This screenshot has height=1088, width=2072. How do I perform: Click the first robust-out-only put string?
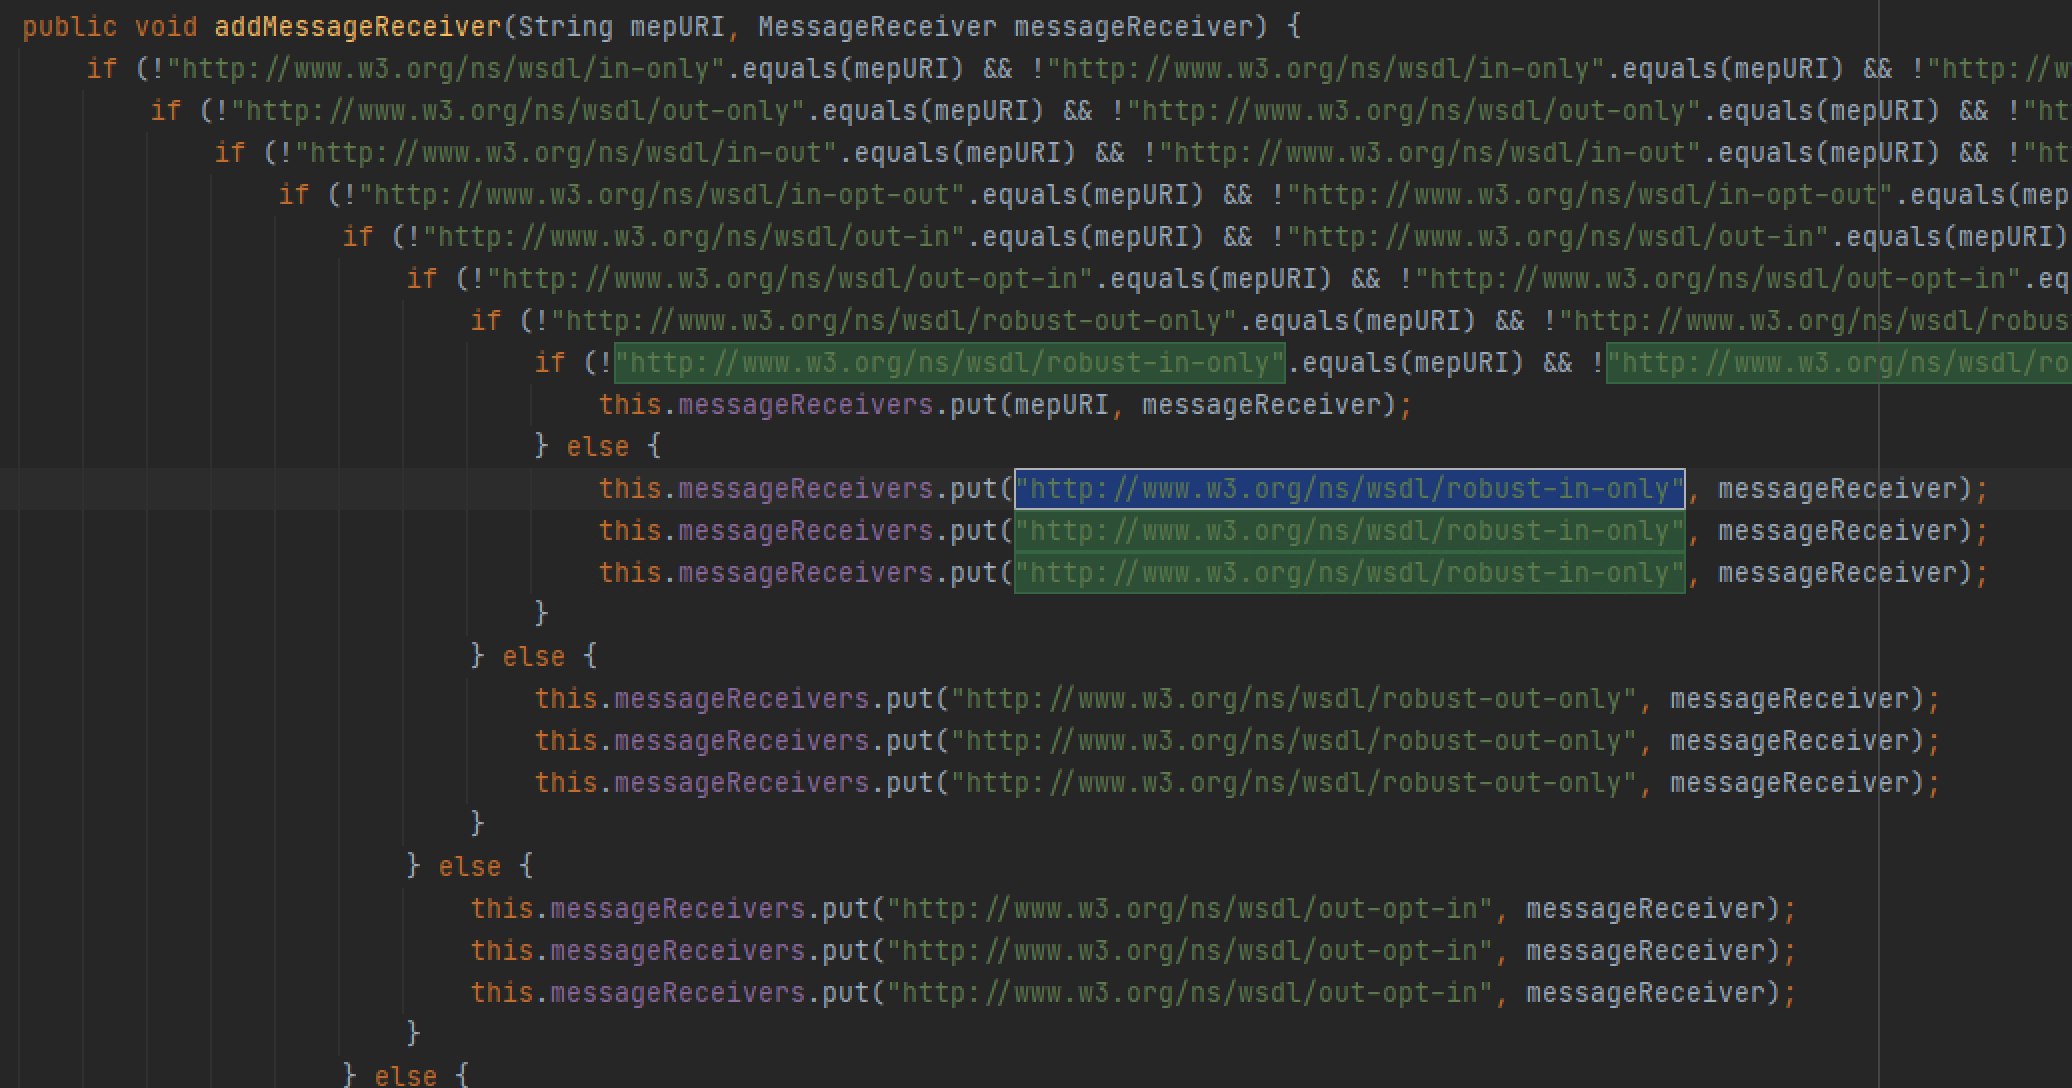point(1293,699)
